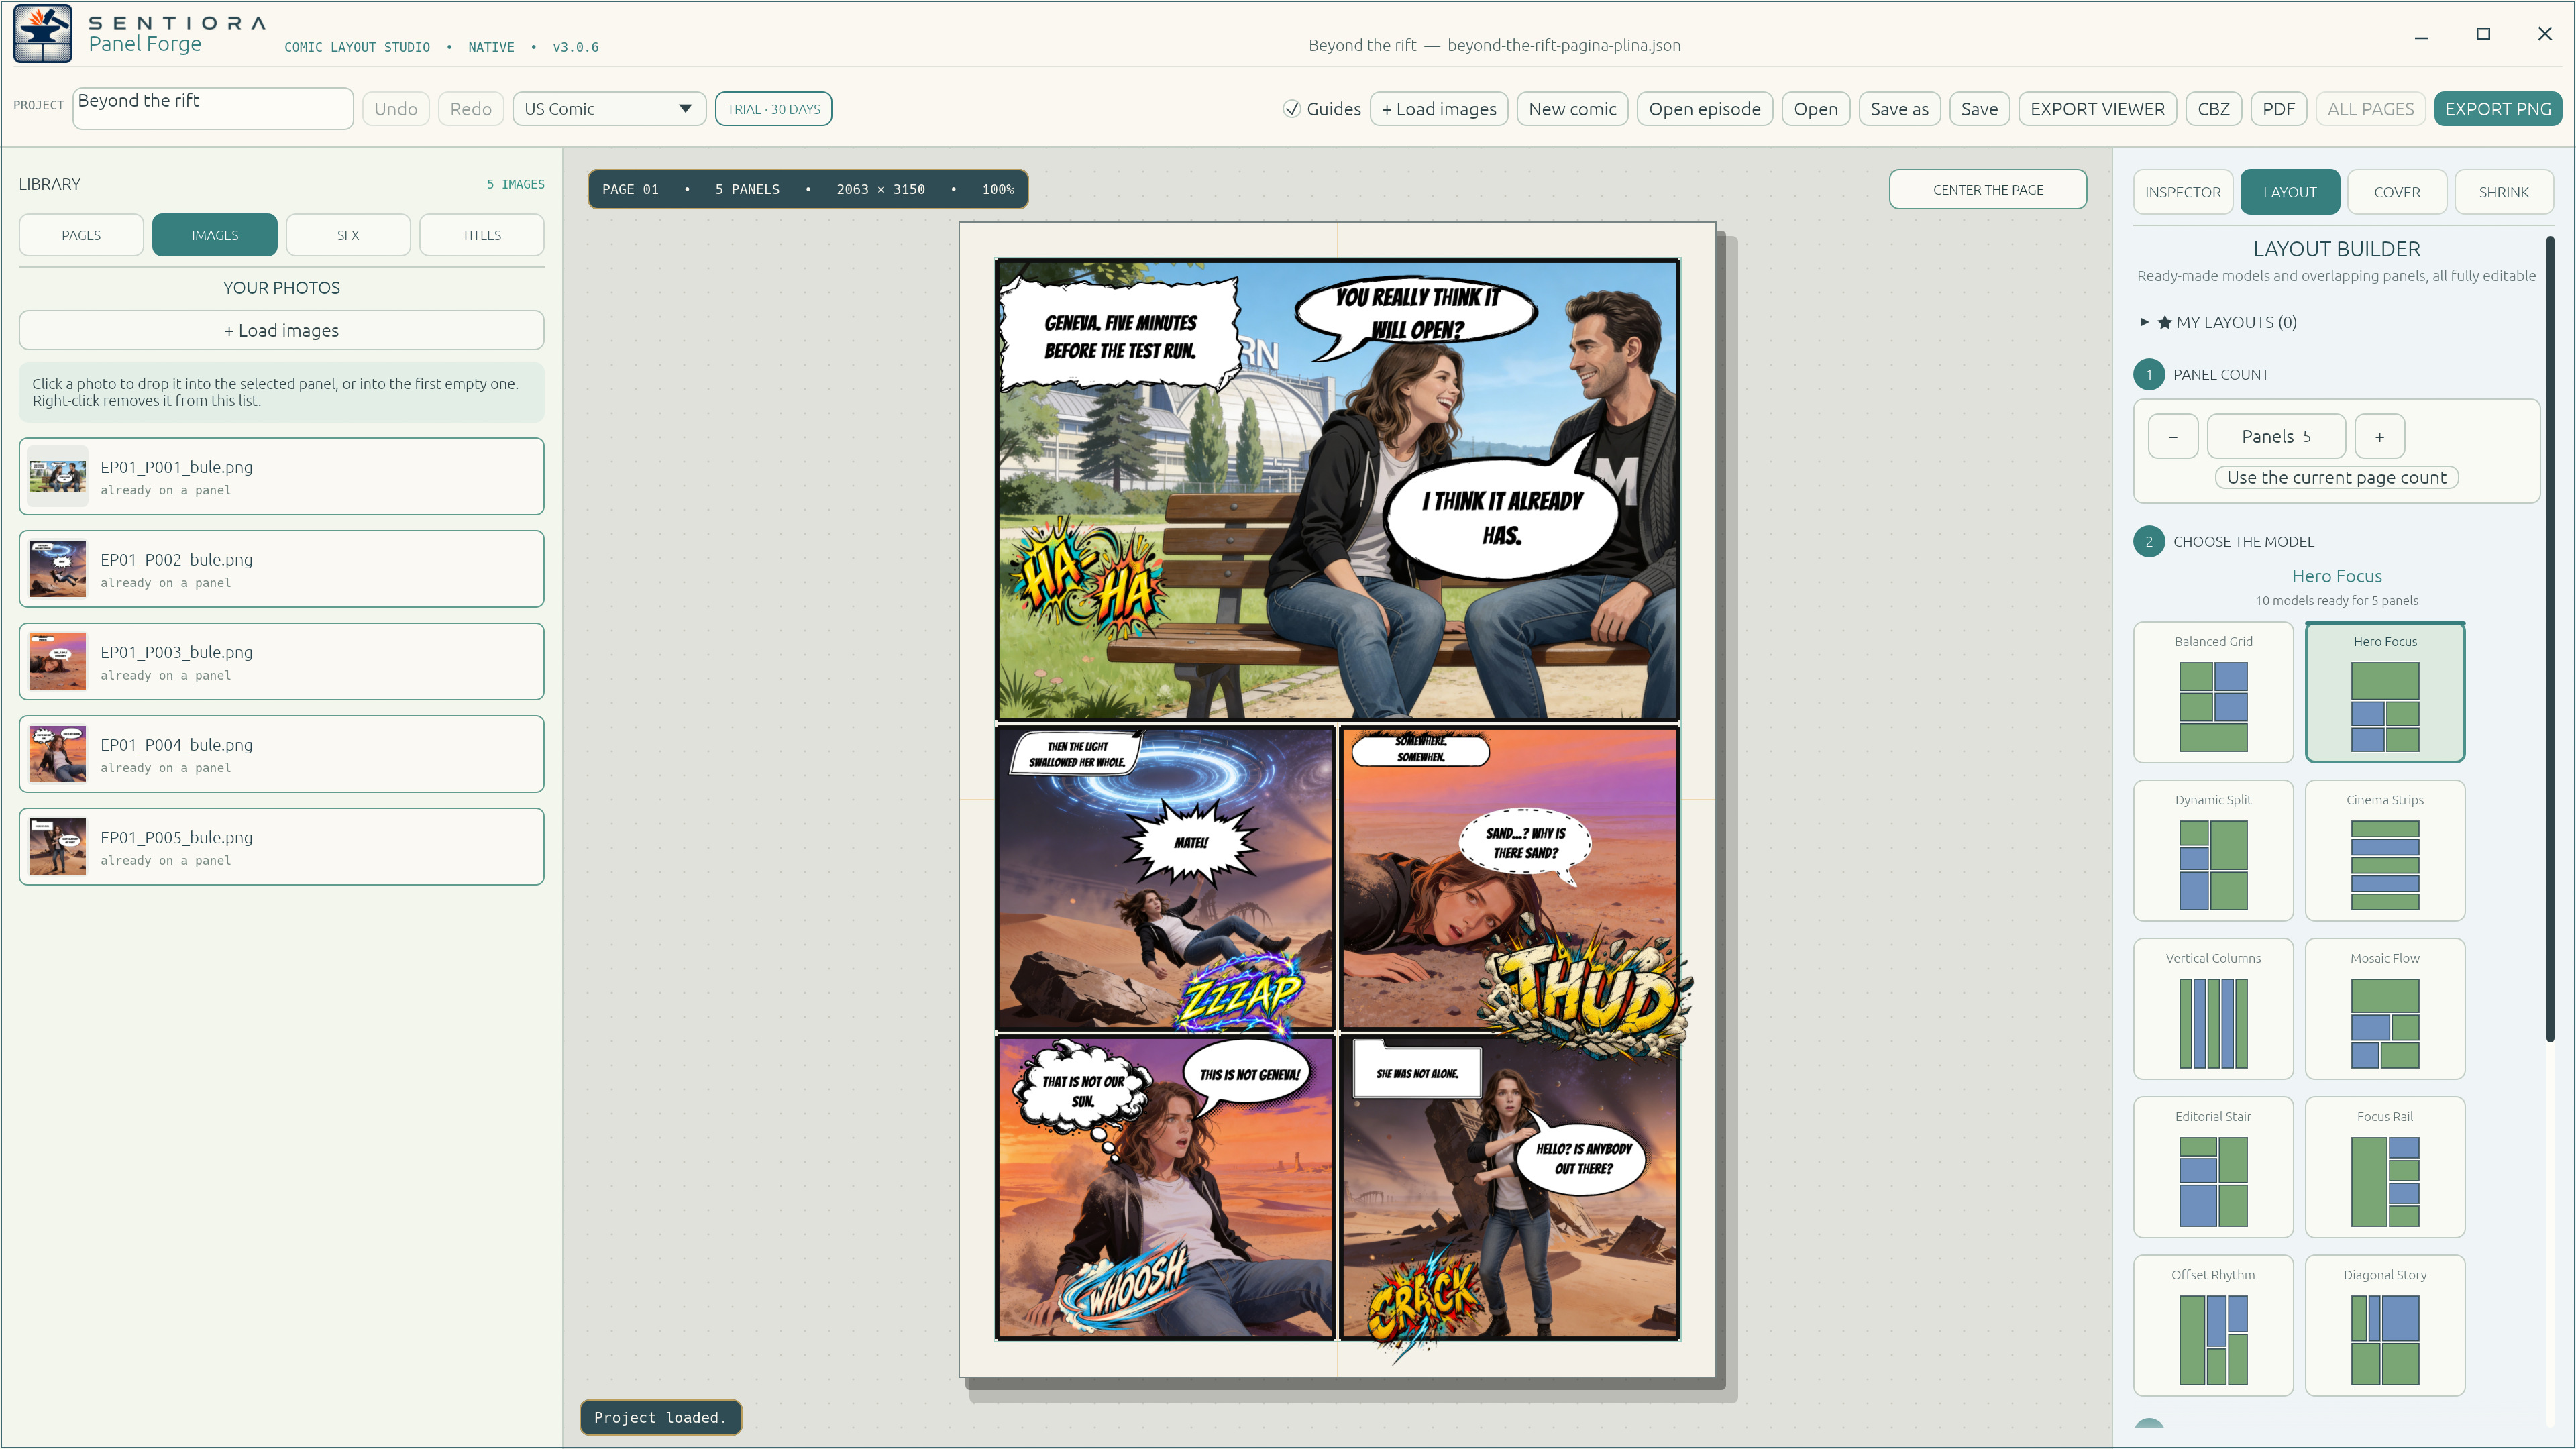Image resolution: width=2576 pixels, height=1449 pixels.
Task: Expand the My Layouts section
Action: coord(2226,322)
